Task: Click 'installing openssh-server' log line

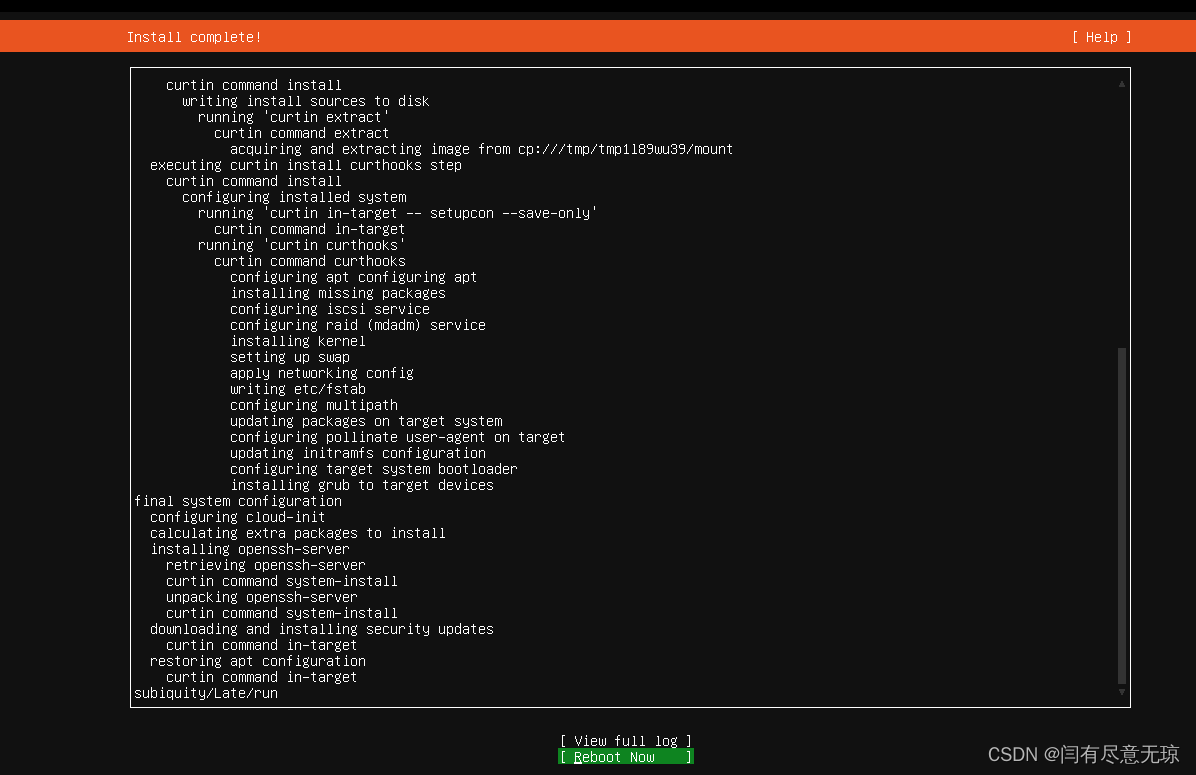Action: (249, 548)
